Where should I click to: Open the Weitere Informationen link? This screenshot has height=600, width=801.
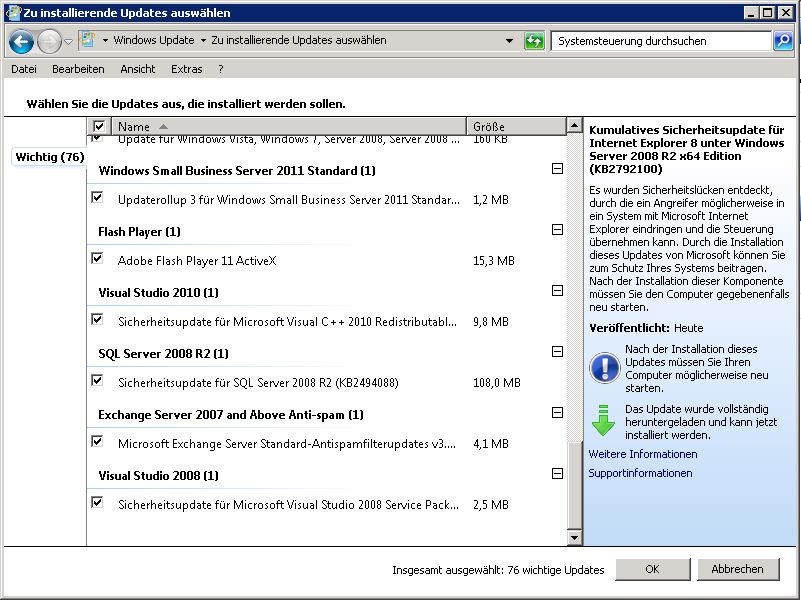(643, 454)
